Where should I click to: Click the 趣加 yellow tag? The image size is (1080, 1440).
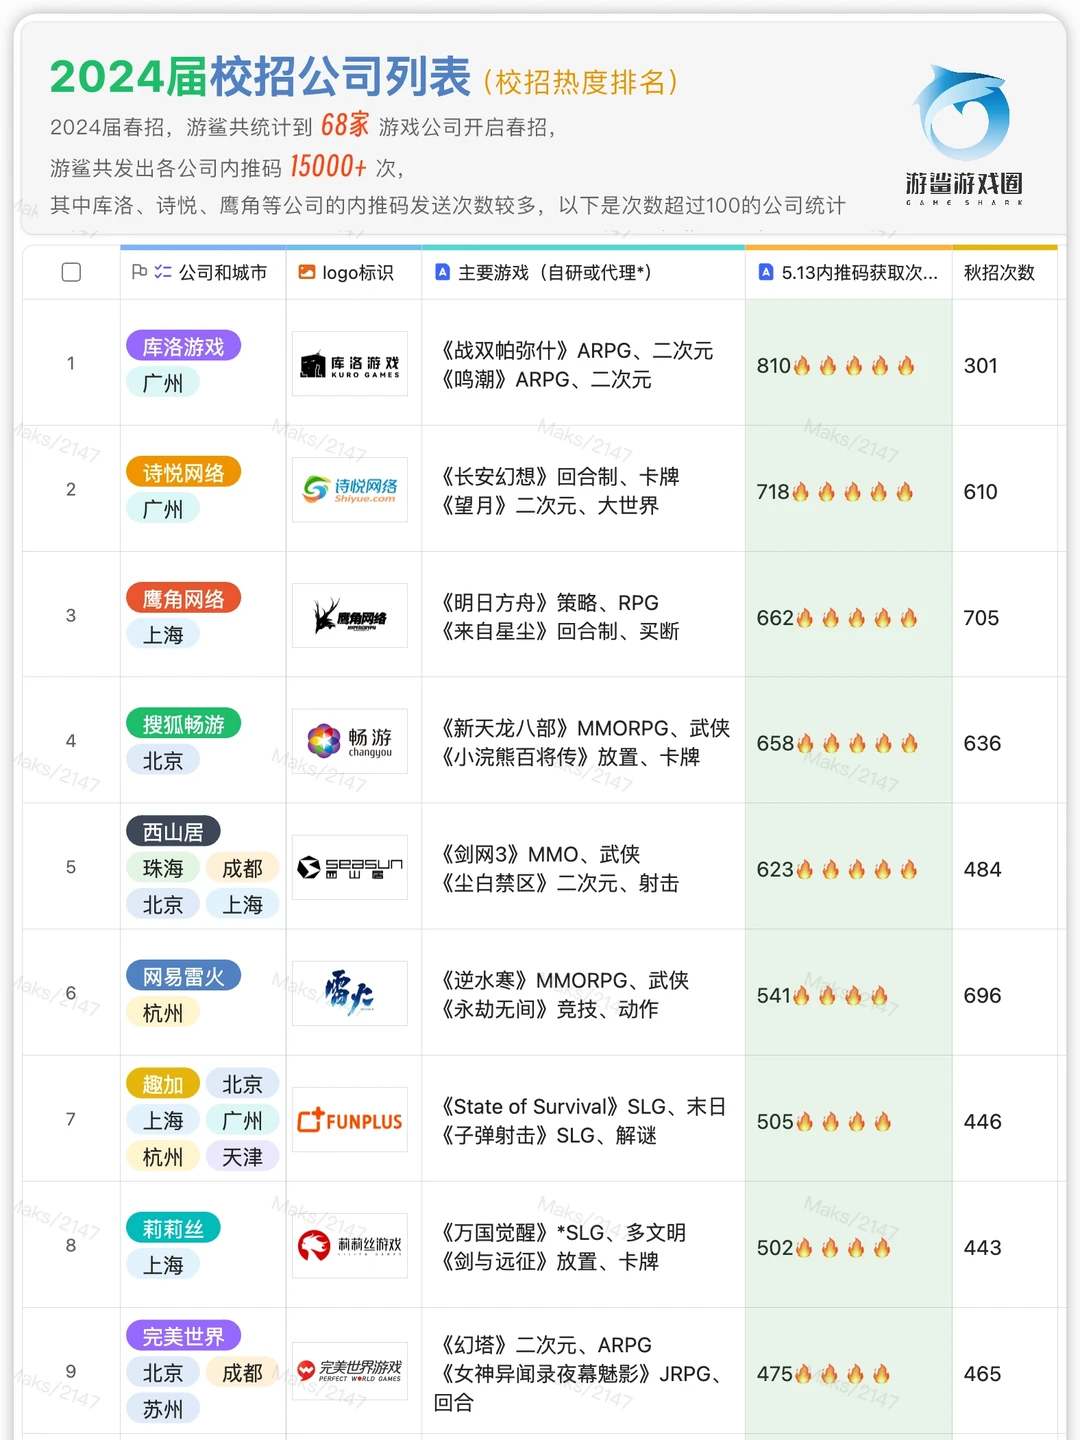pyautogui.click(x=163, y=1084)
